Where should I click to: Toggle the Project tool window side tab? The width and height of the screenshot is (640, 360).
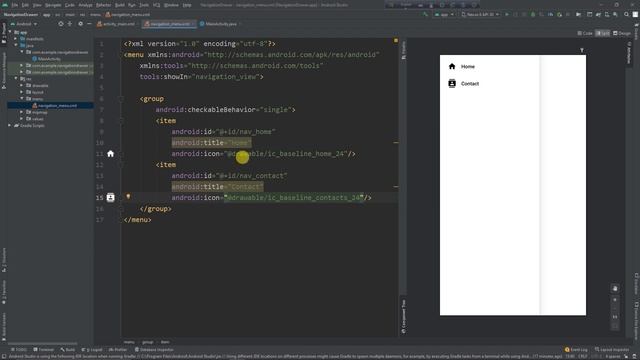click(4, 33)
